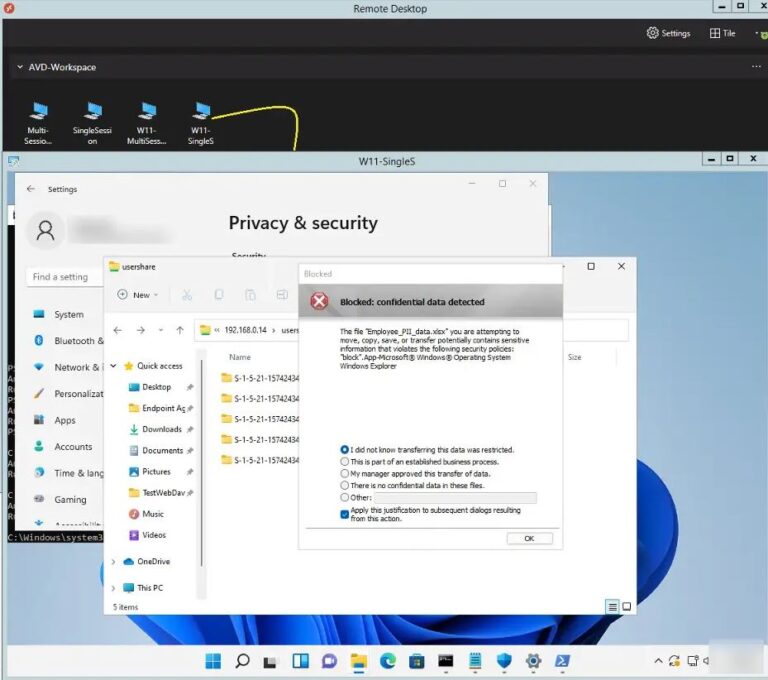This screenshot has height=680, width=768.
Task: Open the AVD-Workspace more options ellipsis
Action: 756,67
